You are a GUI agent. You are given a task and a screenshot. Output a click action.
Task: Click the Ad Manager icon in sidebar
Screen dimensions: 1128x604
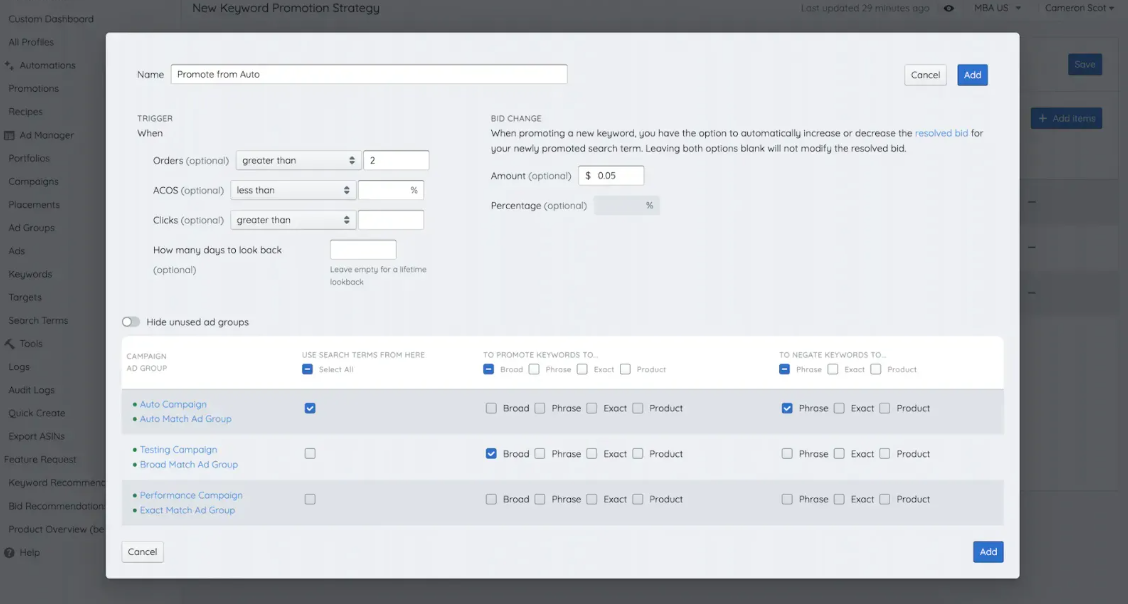[x=9, y=135]
